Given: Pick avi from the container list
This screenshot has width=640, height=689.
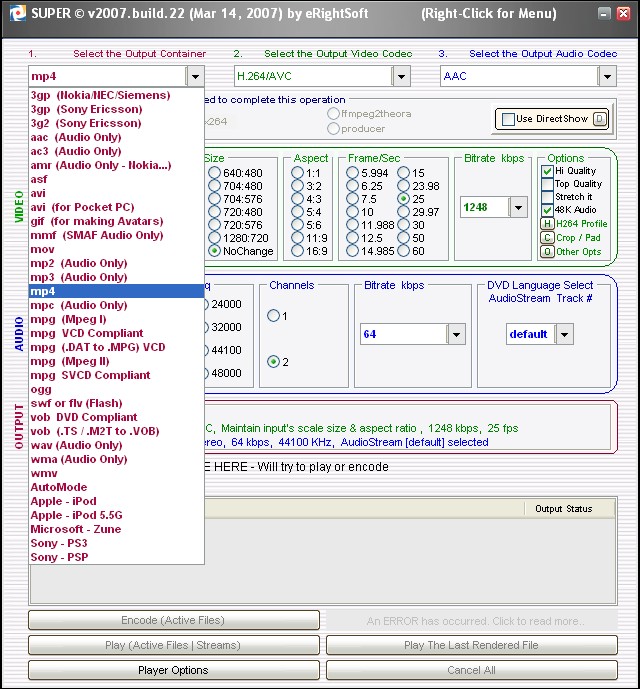Looking at the screenshot, I should [116, 193].
